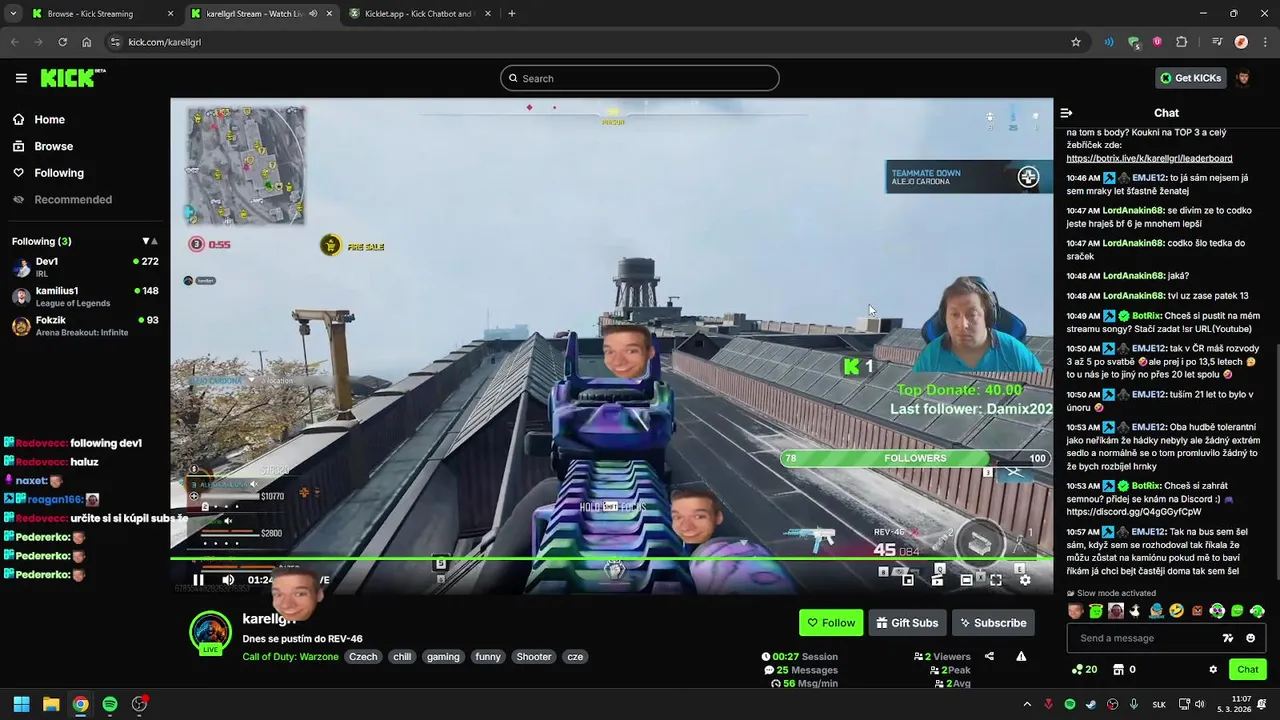The height and width of the screenshot is (720, 1280).
Task: Open Chrome media control button
Action: (1217, 42)
